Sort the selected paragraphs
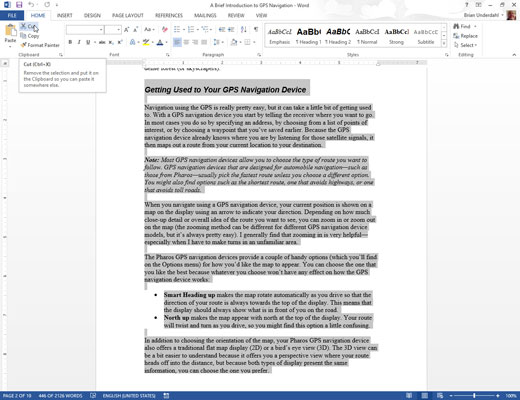520x400 pixels. tap(244, 30)
